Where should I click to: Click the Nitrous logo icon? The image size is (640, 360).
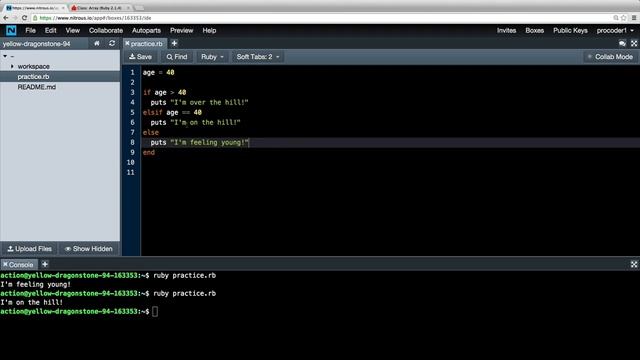coord(11,31)
